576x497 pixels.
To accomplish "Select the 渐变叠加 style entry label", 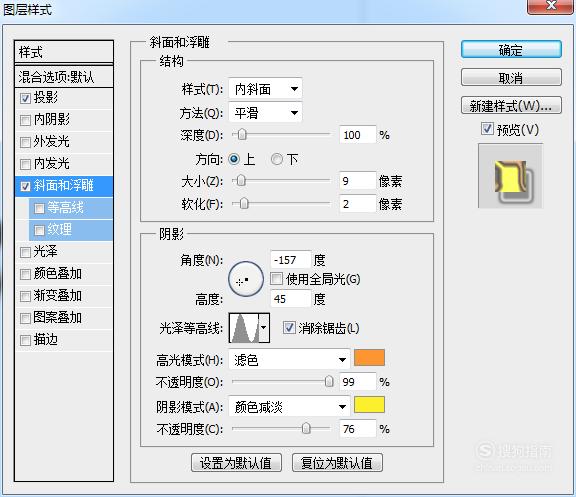I will 58,296.
